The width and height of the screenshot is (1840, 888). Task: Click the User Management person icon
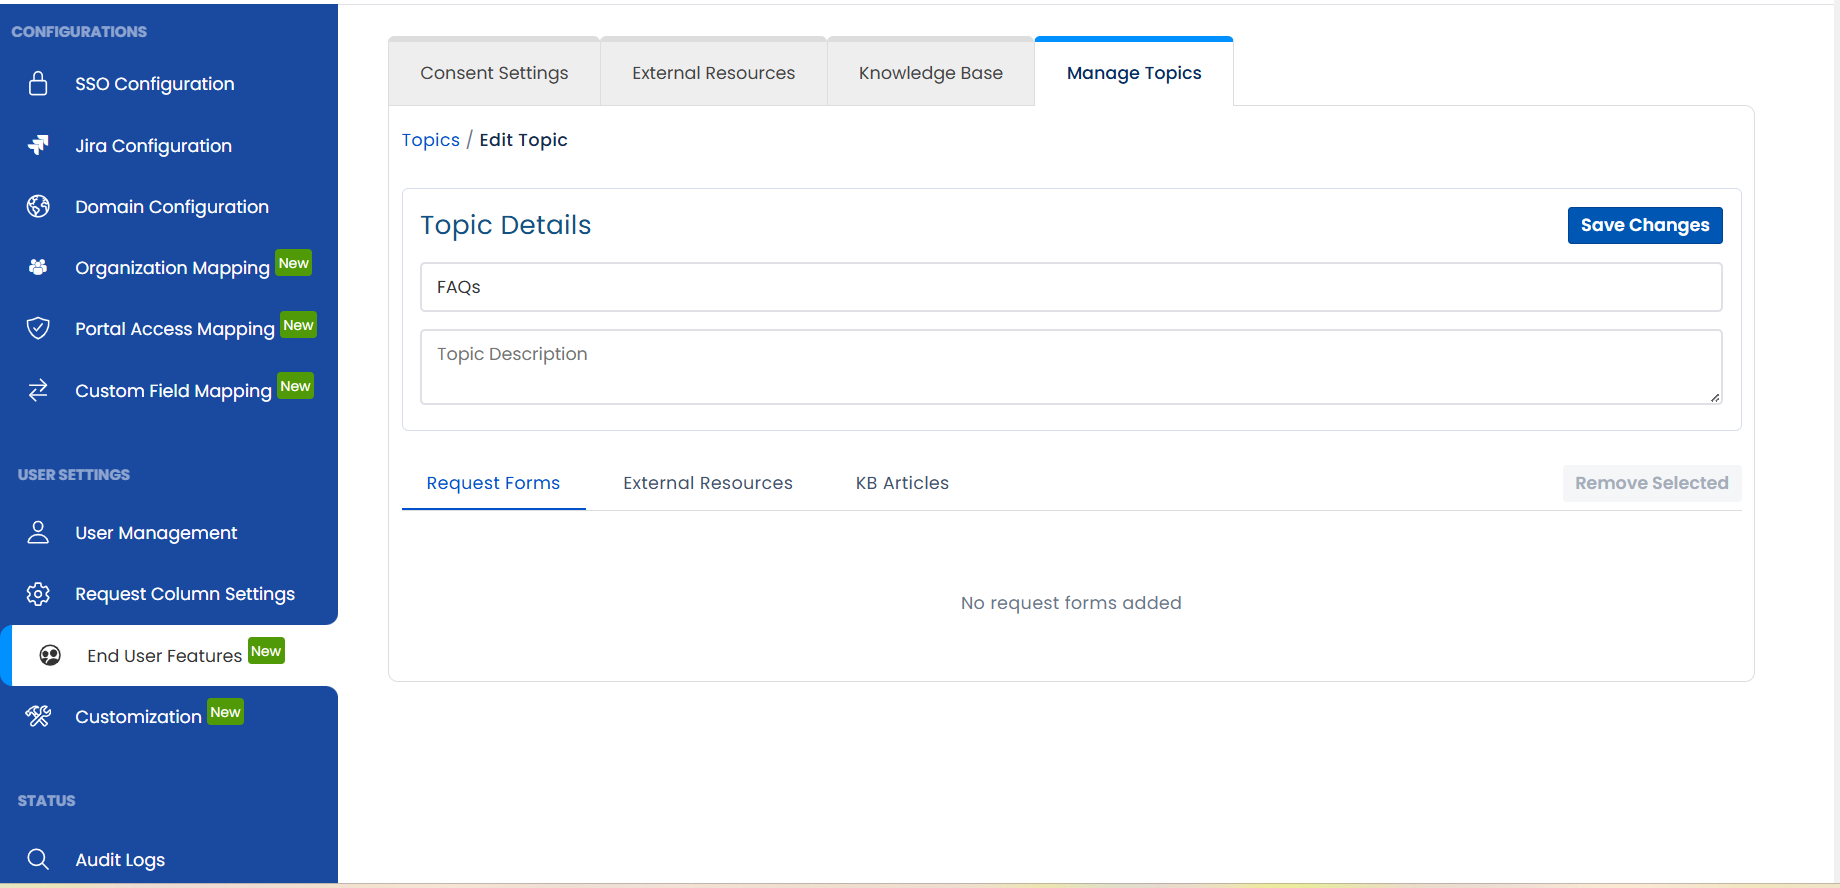[x=38, y=532]
